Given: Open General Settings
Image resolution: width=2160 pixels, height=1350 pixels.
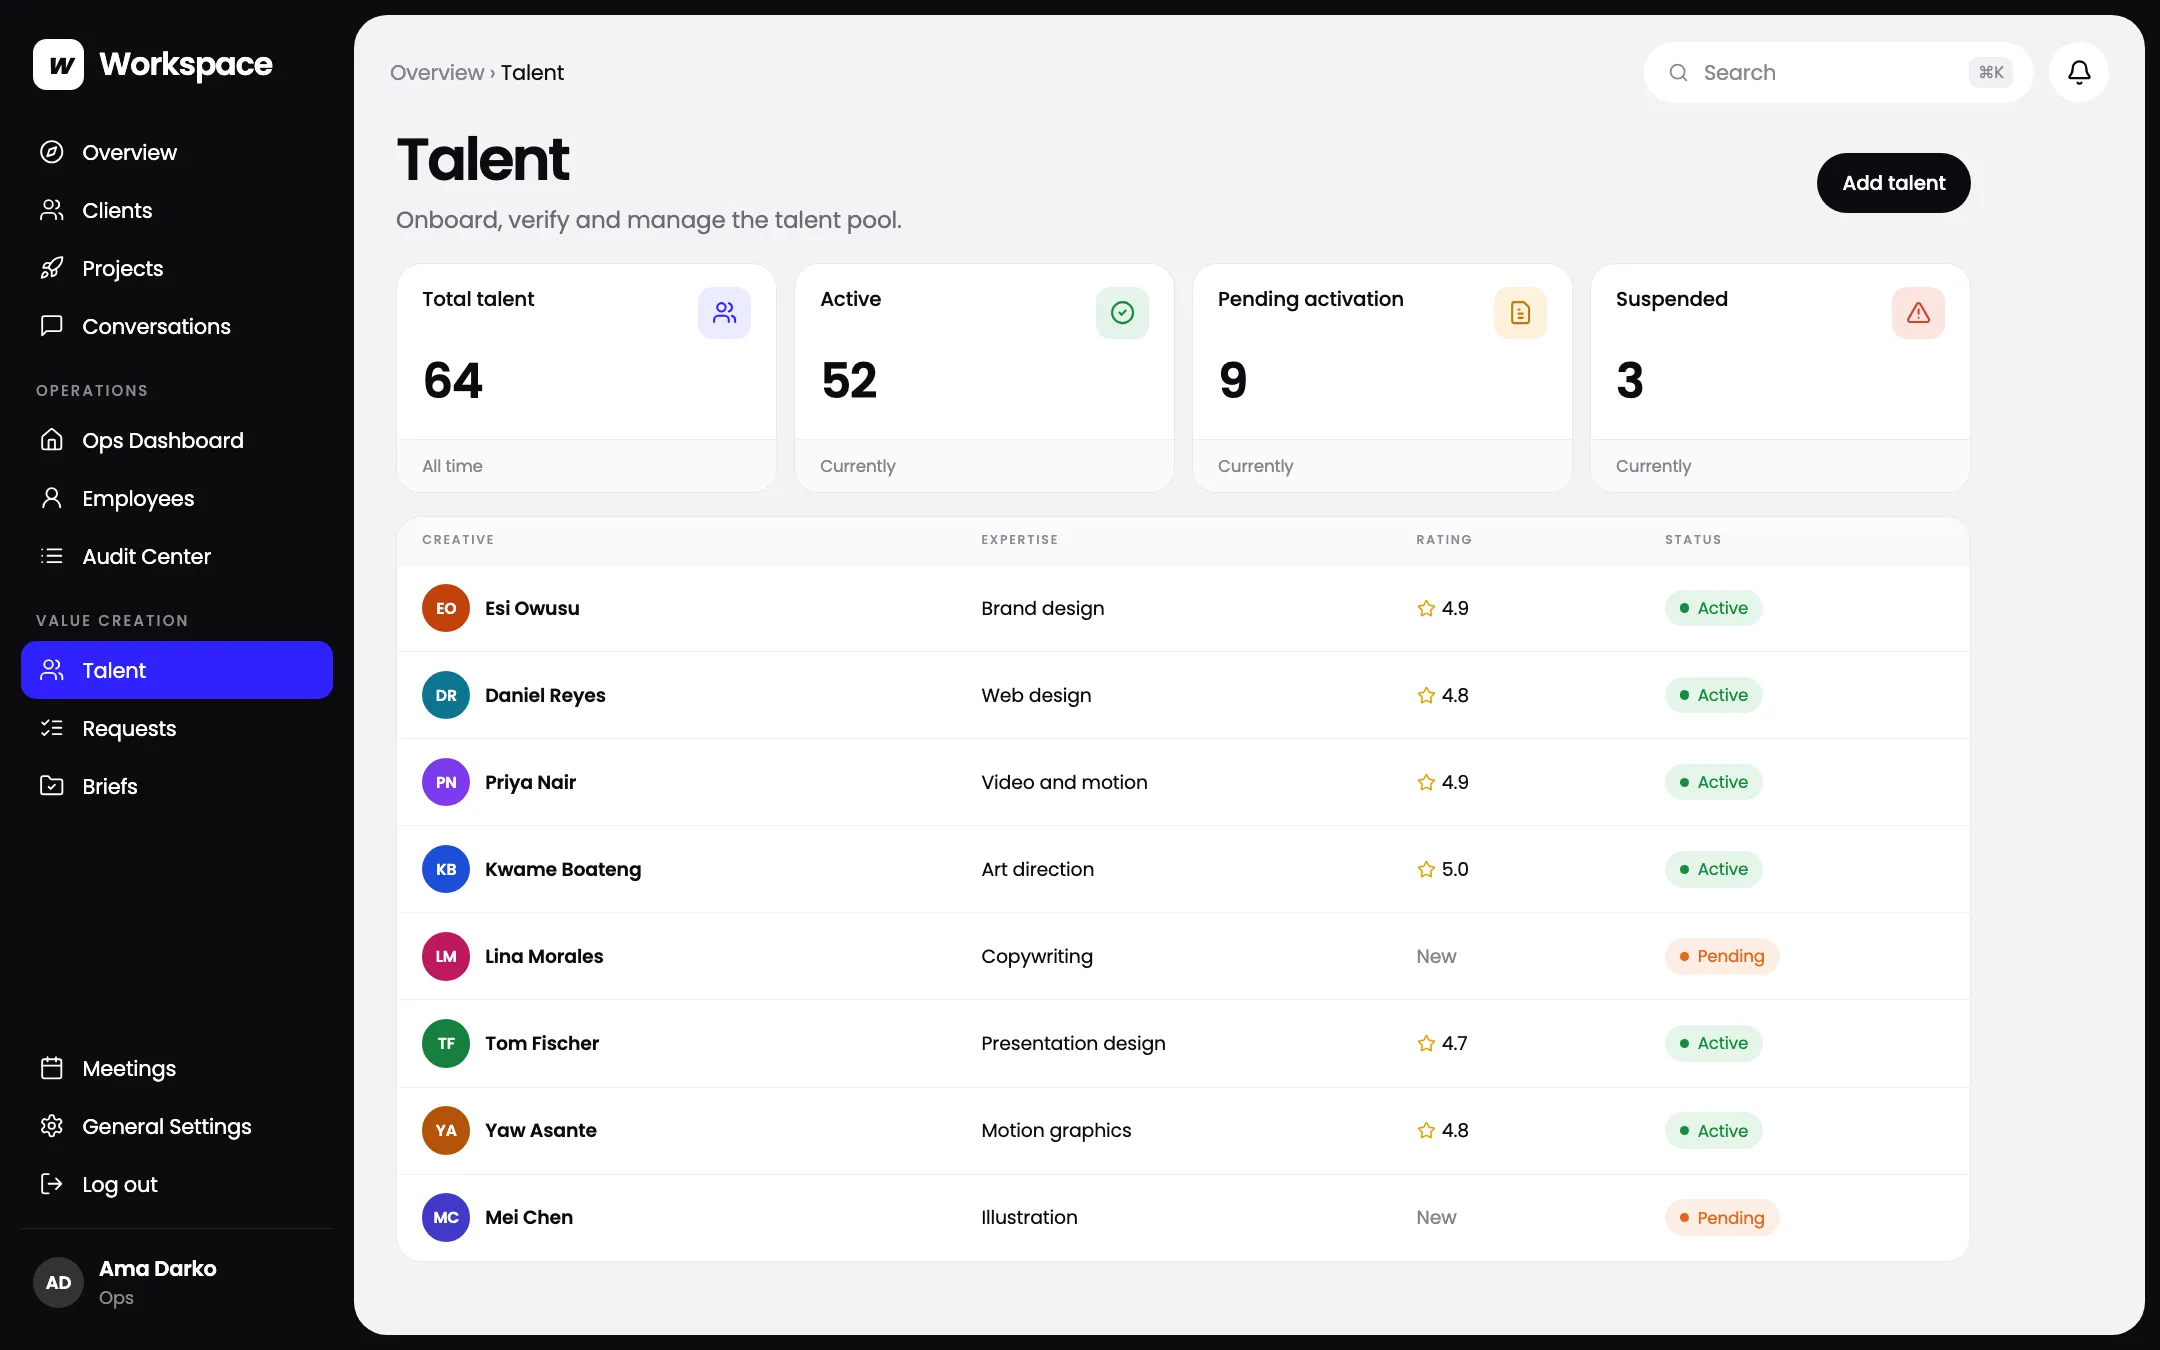Looking at the screenshot, I should (177, 1126).
